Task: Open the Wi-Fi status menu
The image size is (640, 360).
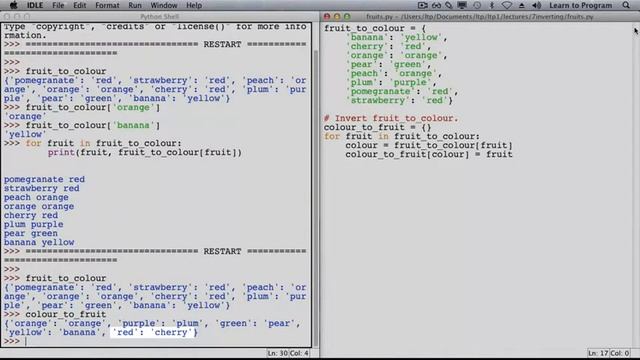Action: click(x=507, y=5)
